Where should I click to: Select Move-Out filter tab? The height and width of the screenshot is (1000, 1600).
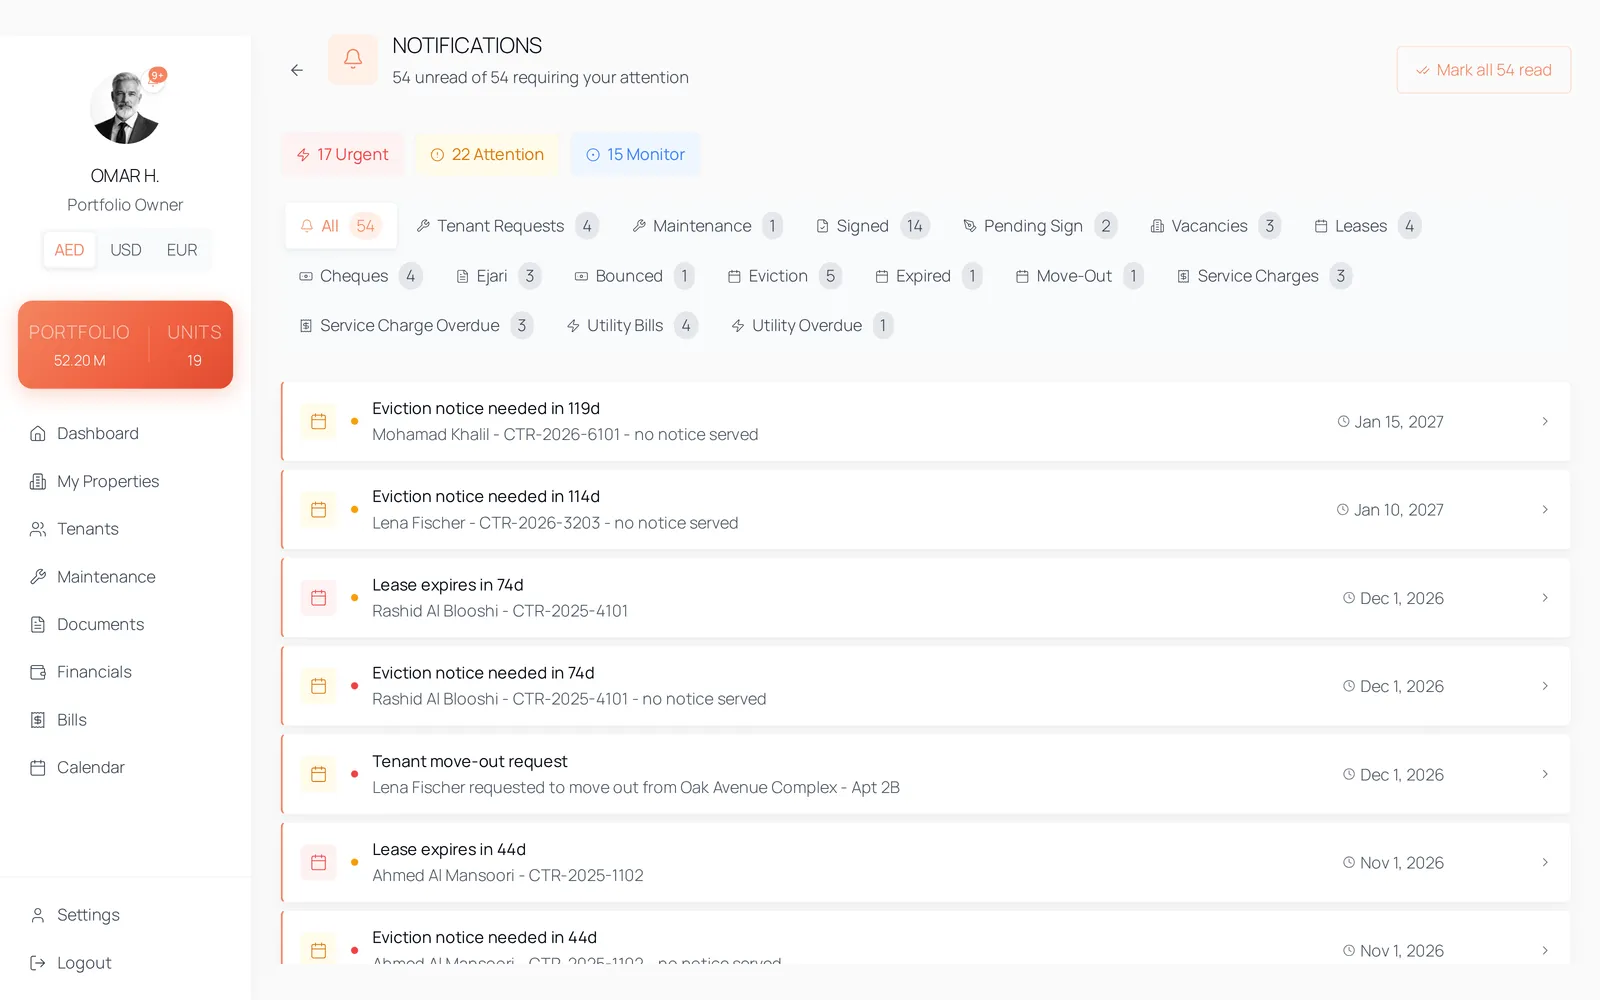(1079, 276)
